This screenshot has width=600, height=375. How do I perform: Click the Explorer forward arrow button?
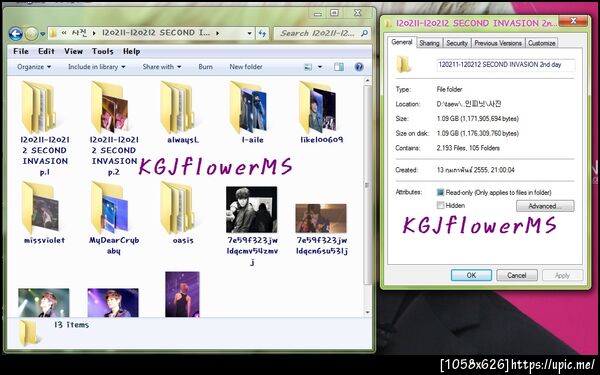coord(31,34)
